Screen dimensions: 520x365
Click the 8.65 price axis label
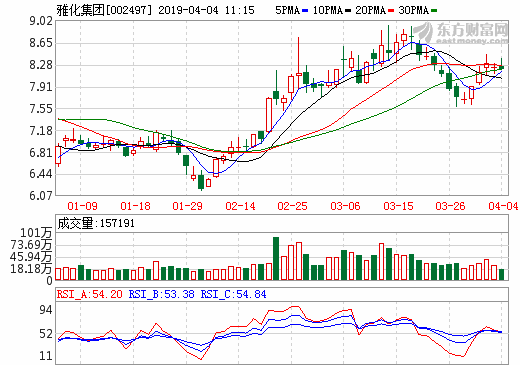coord(41,43)
